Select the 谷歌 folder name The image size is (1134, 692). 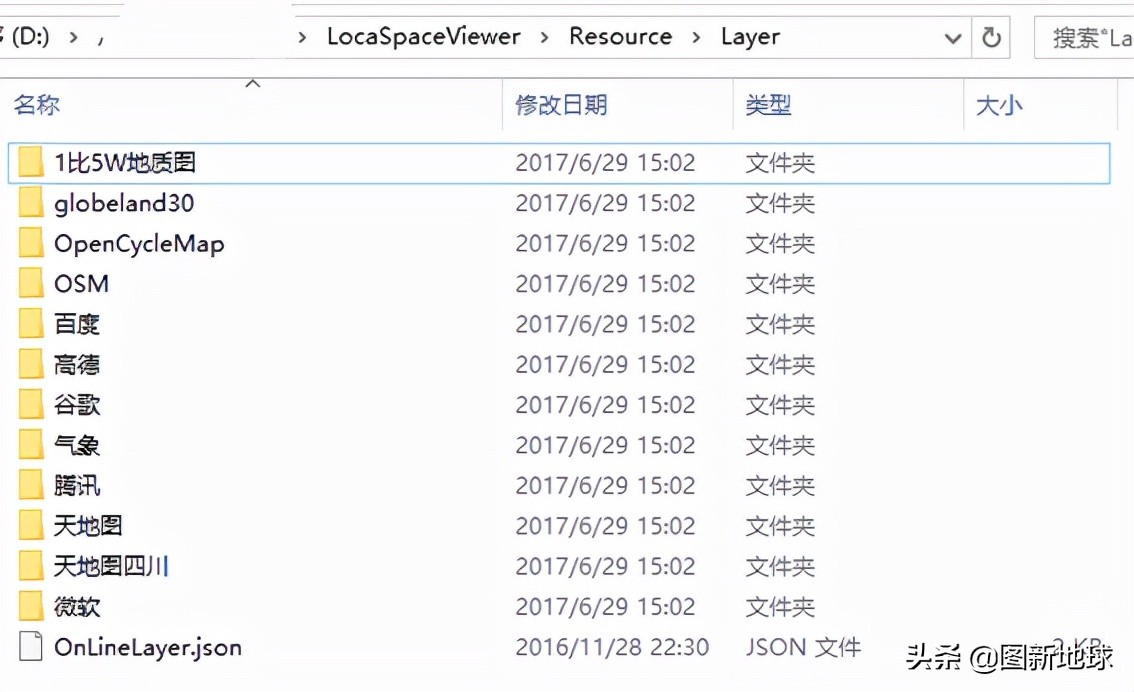77,406
